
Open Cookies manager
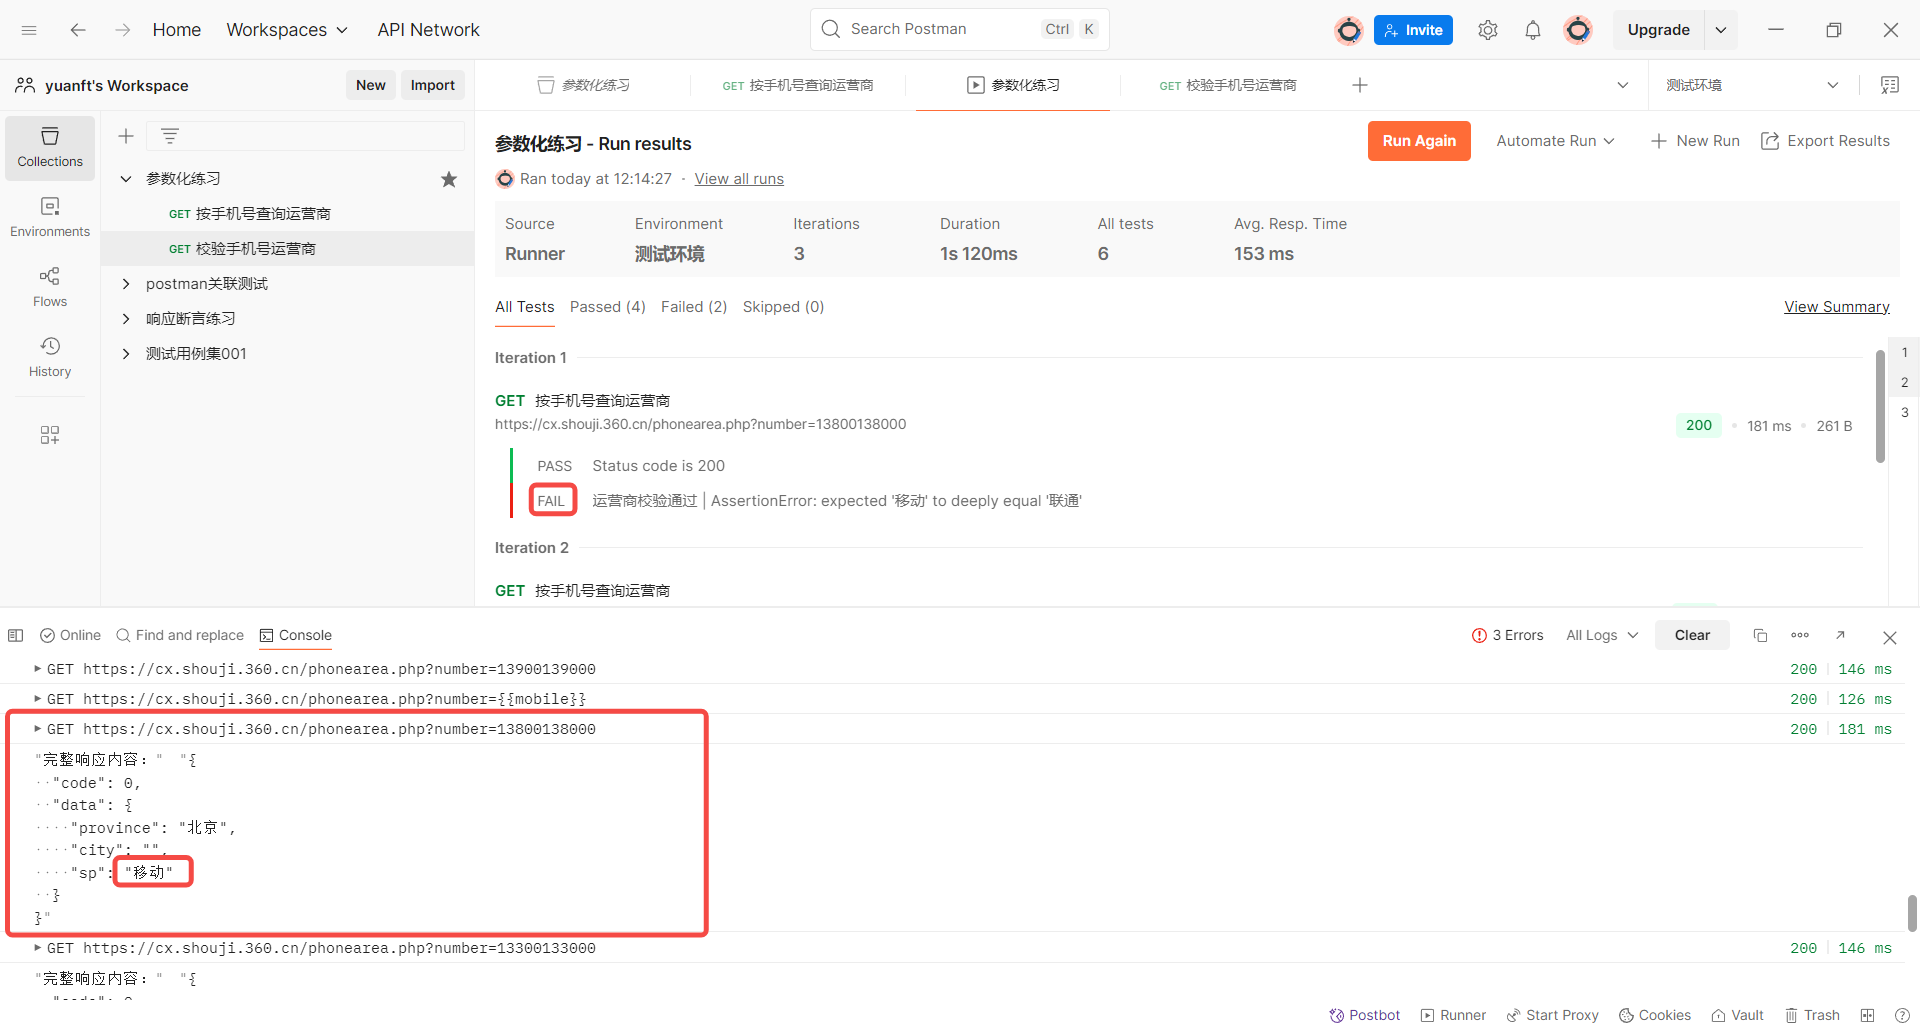1655,1015
